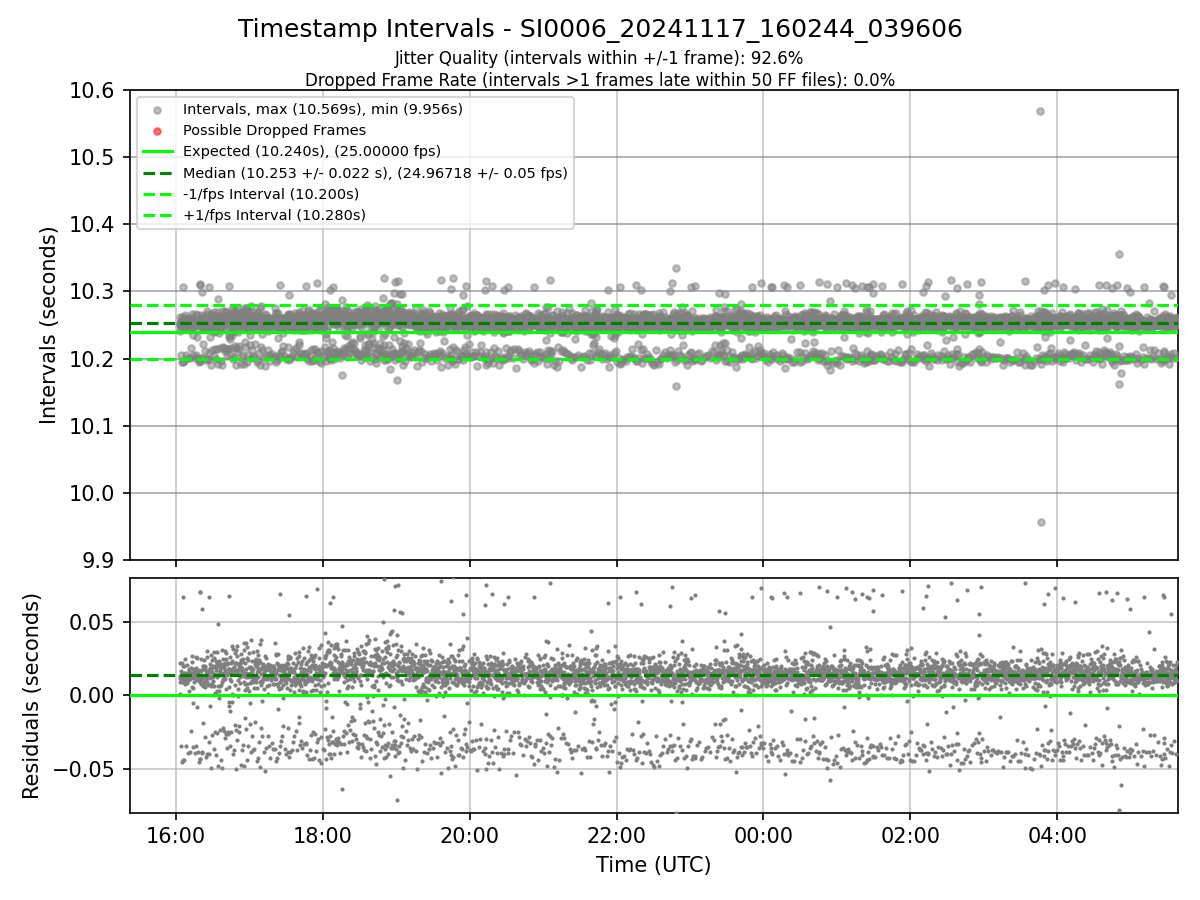The height and width of the screenshot is (900, 1200).
Task: Select the 'Dropped Frame Rate' subtitle line
Action: [x=600, y=80]
